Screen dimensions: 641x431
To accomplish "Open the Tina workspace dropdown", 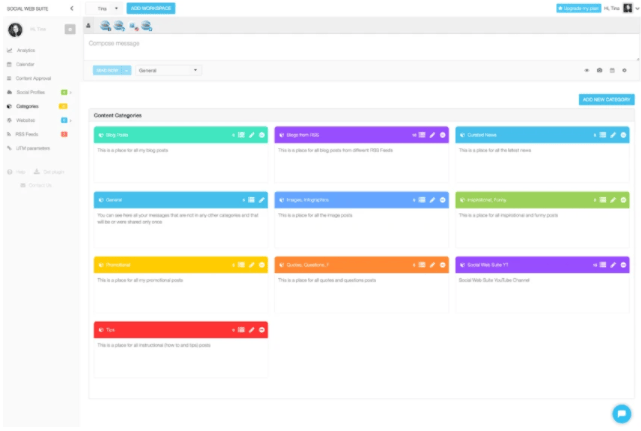I will (108, 8).
